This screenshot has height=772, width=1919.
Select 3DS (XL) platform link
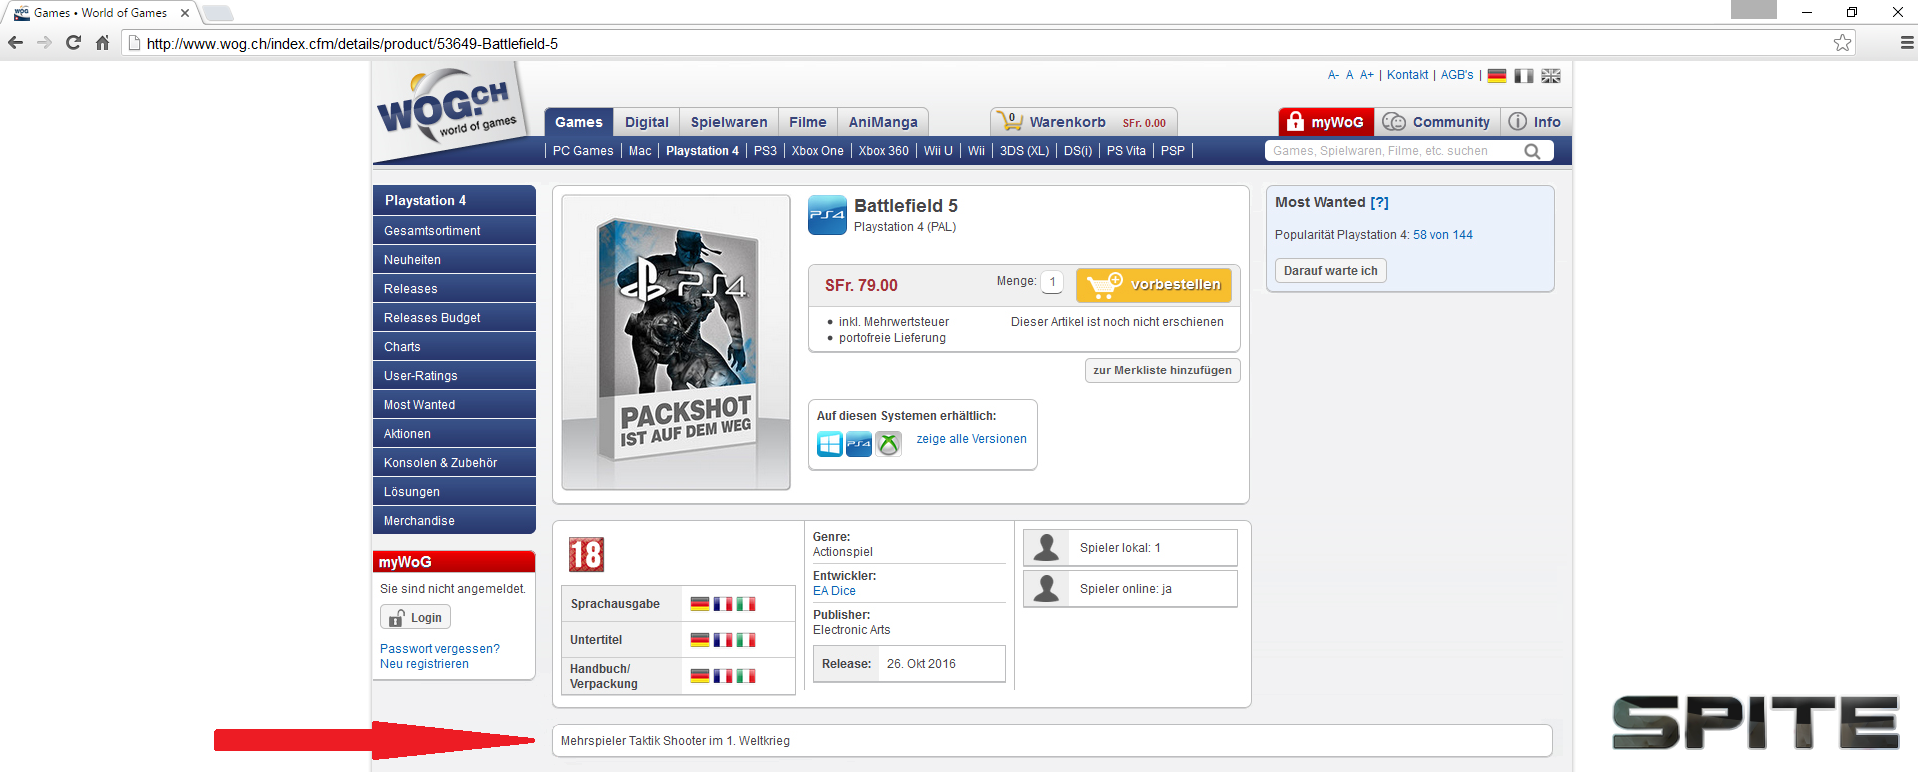(x=1025, y=151)
